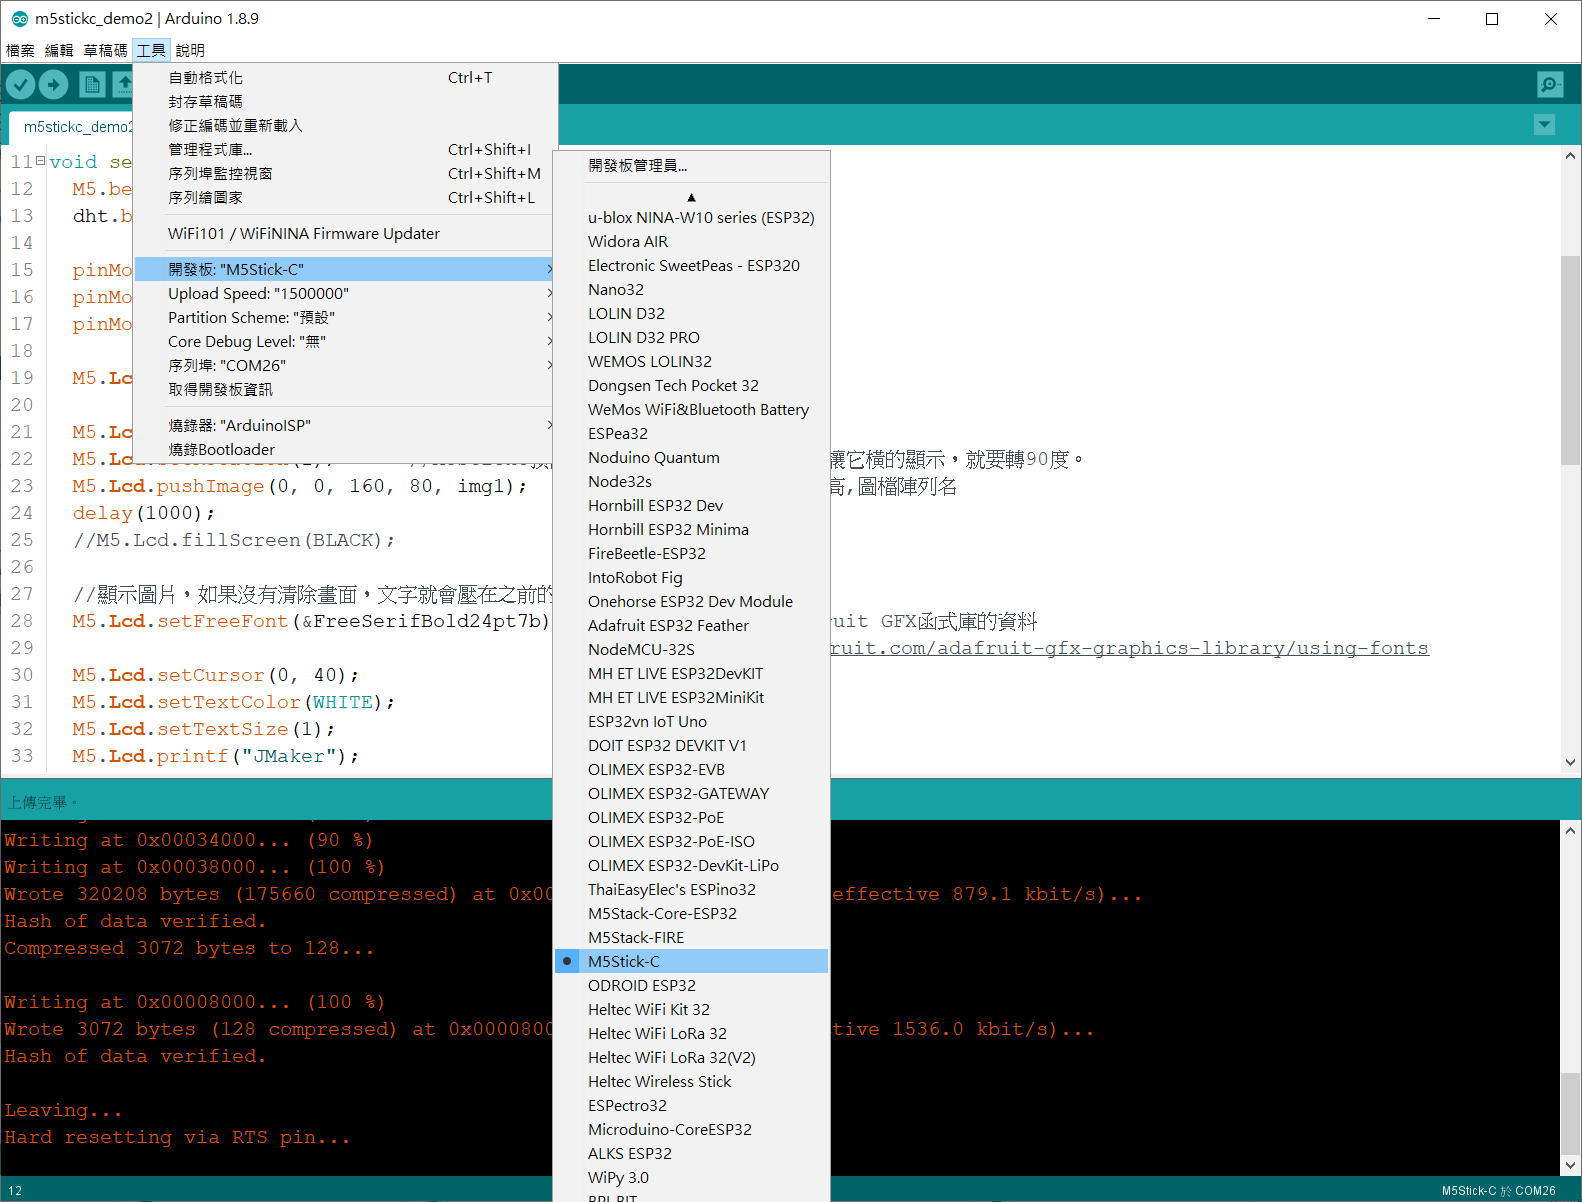This screenshot has width=1582, height=1202.
Task: Select M5Stack-FIRE board
Action: tap(691, 937)
